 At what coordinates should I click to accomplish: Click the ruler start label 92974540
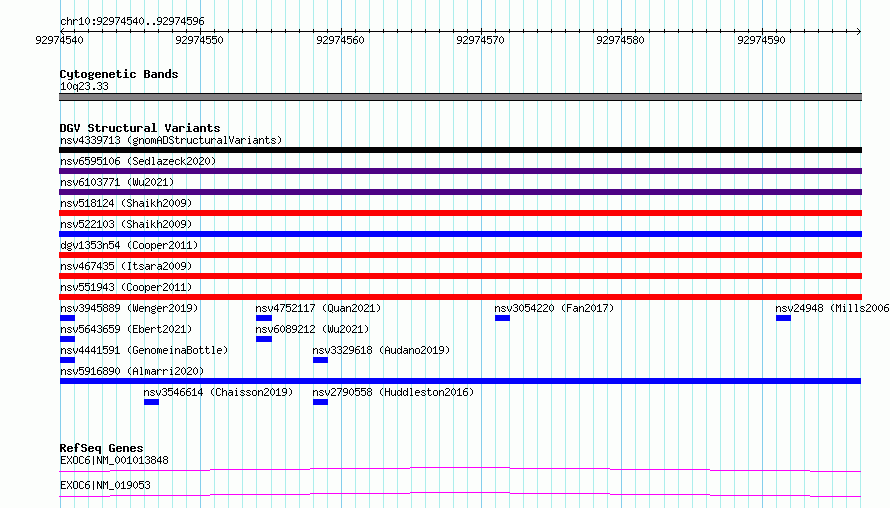point(59,40)
